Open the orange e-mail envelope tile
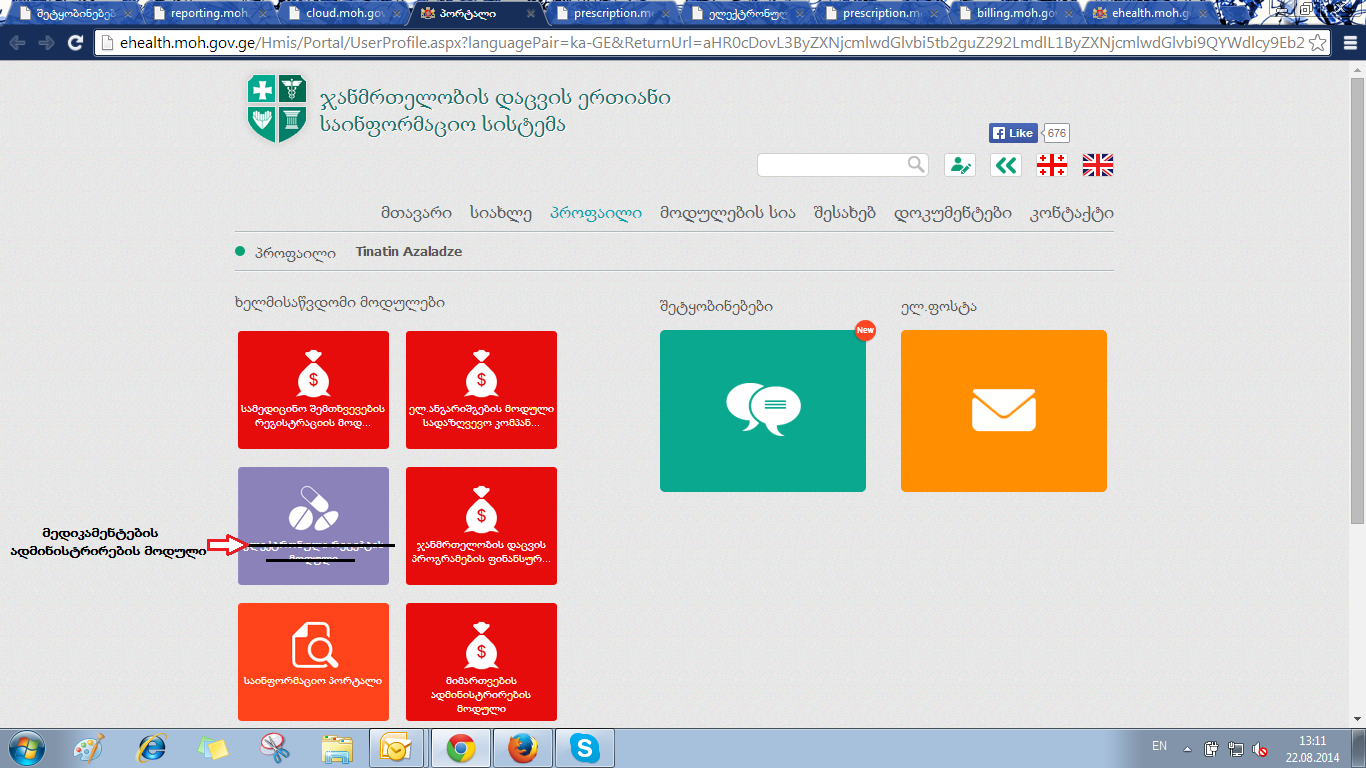Screen dimensions: 1366x768 click(1003, 410)
